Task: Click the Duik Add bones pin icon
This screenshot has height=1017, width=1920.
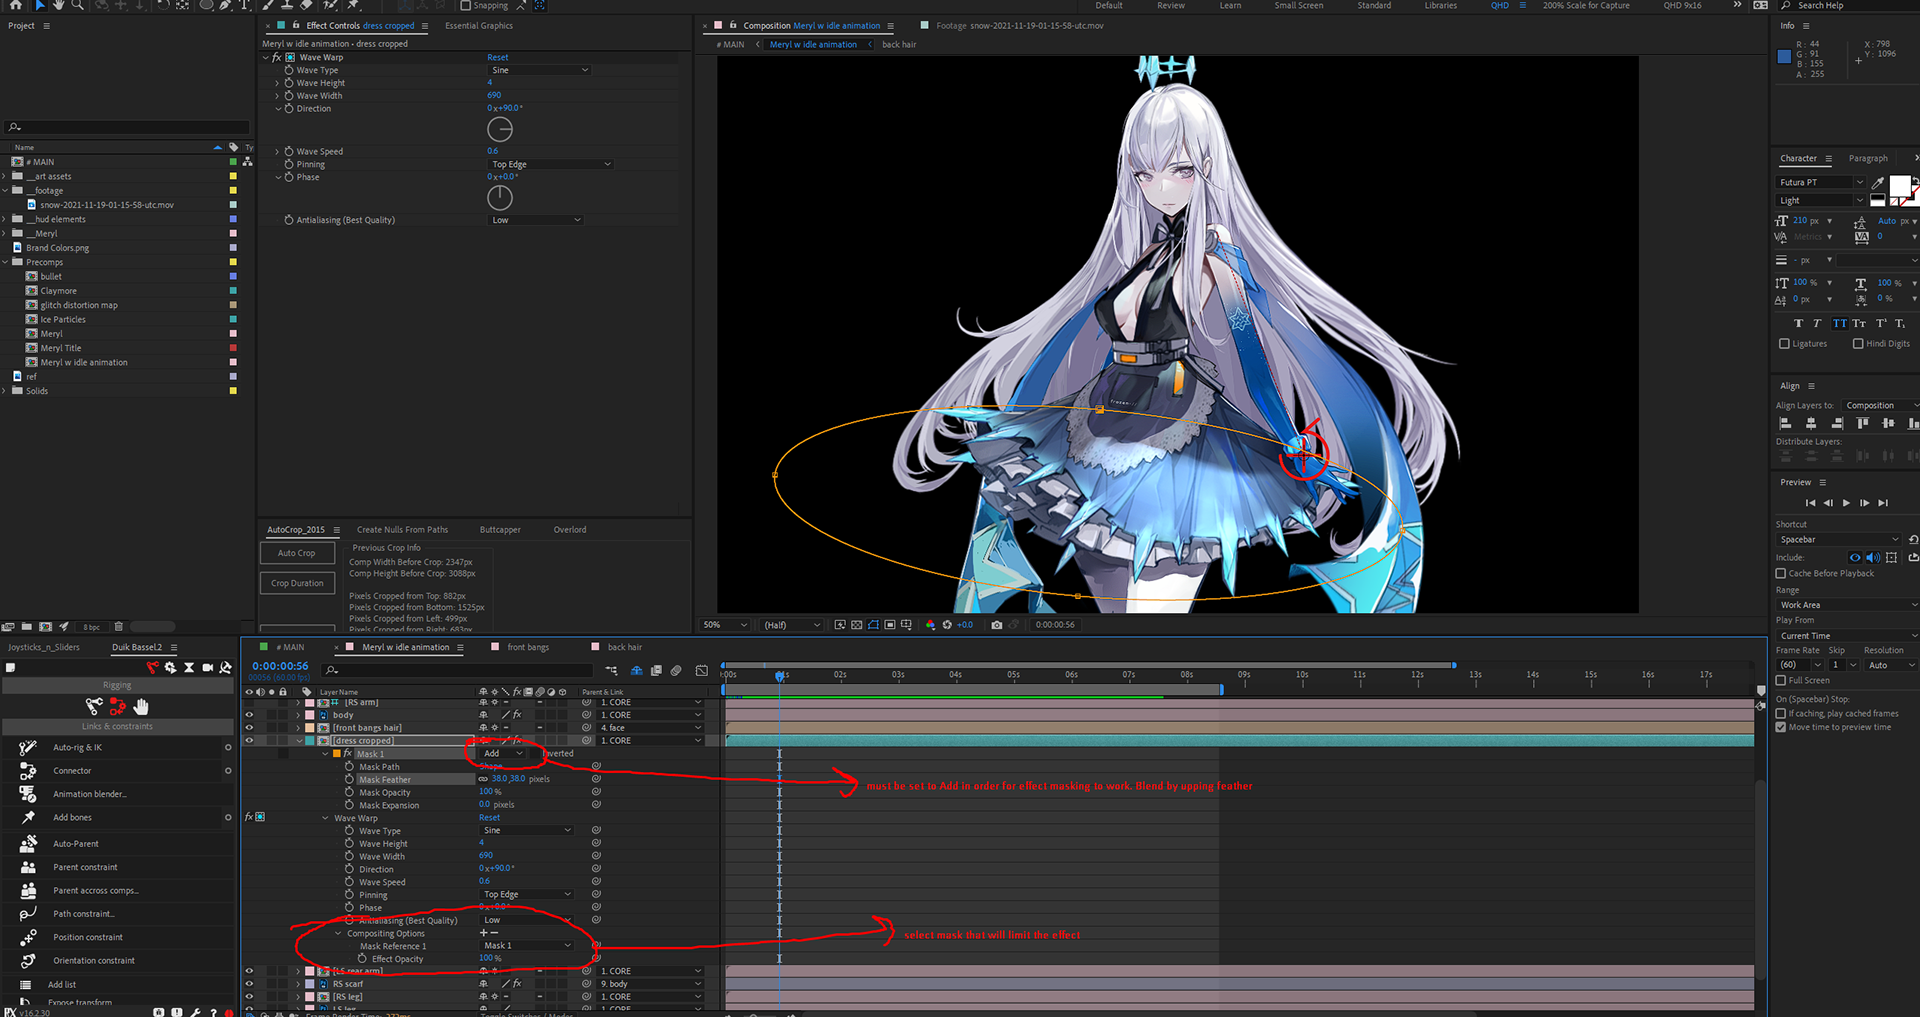Action: click(28, 817)
